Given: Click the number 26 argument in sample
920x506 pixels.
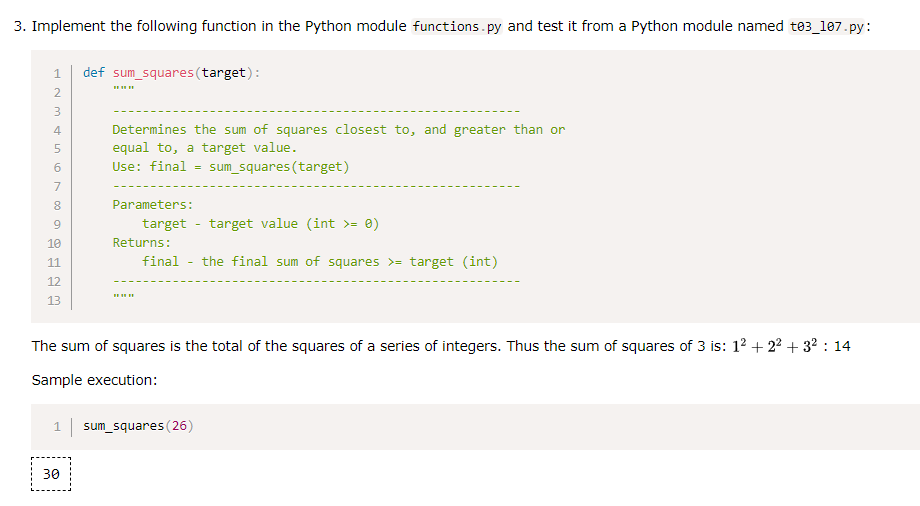Looking at the screenshot, I should 179,426.
